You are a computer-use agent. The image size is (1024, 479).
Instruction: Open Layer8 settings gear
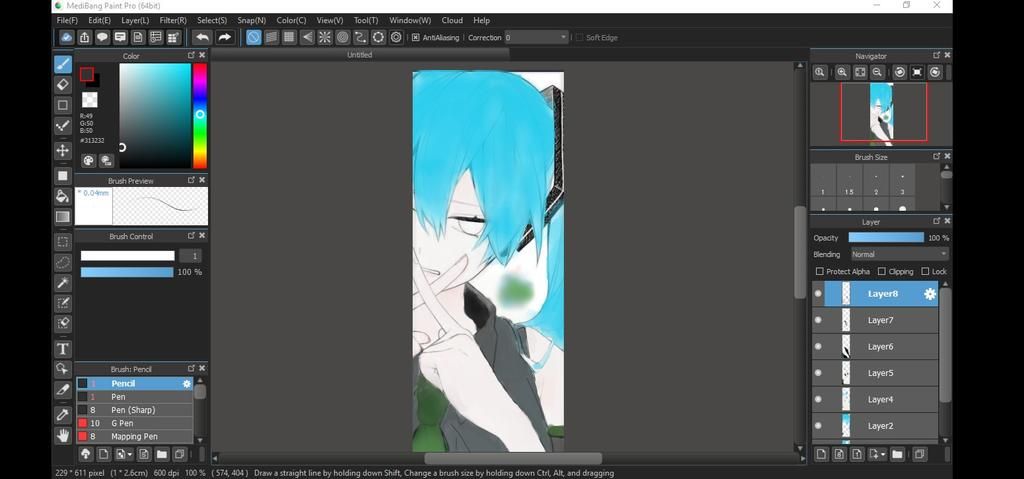tap(930, 294)
